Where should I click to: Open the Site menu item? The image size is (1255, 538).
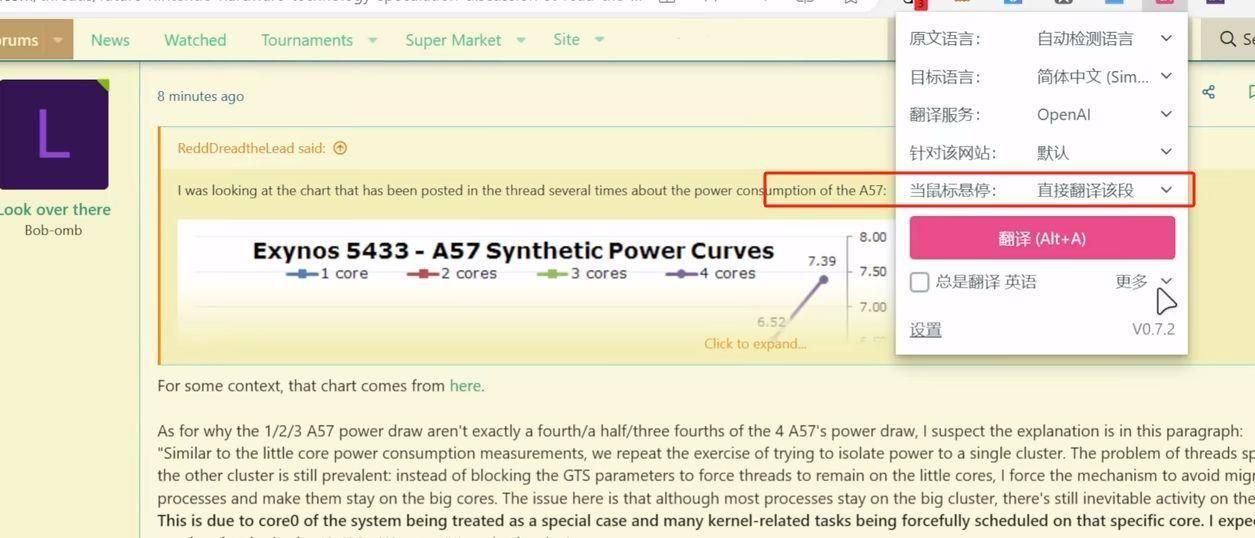[x=566, y=40]
